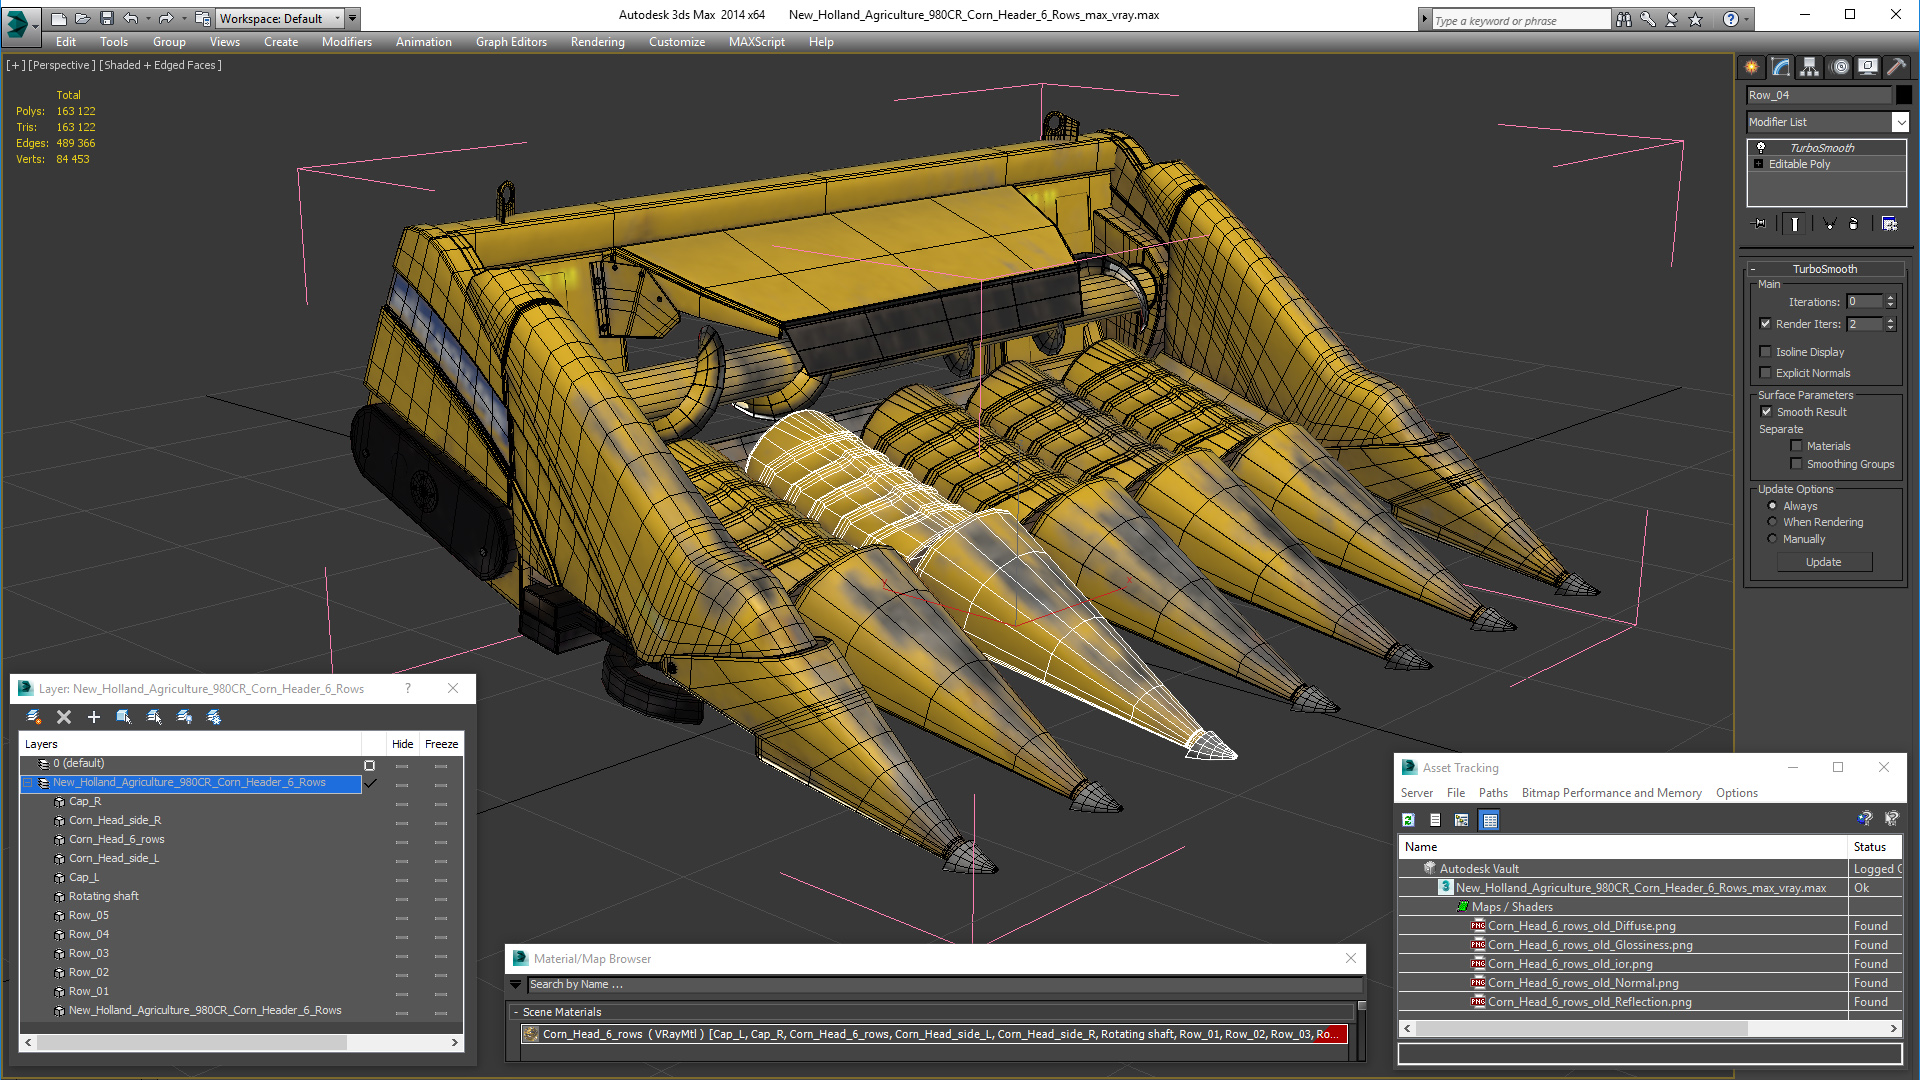Collapse Scene Materials group

pyautogui.click(x=516, y=1012)
